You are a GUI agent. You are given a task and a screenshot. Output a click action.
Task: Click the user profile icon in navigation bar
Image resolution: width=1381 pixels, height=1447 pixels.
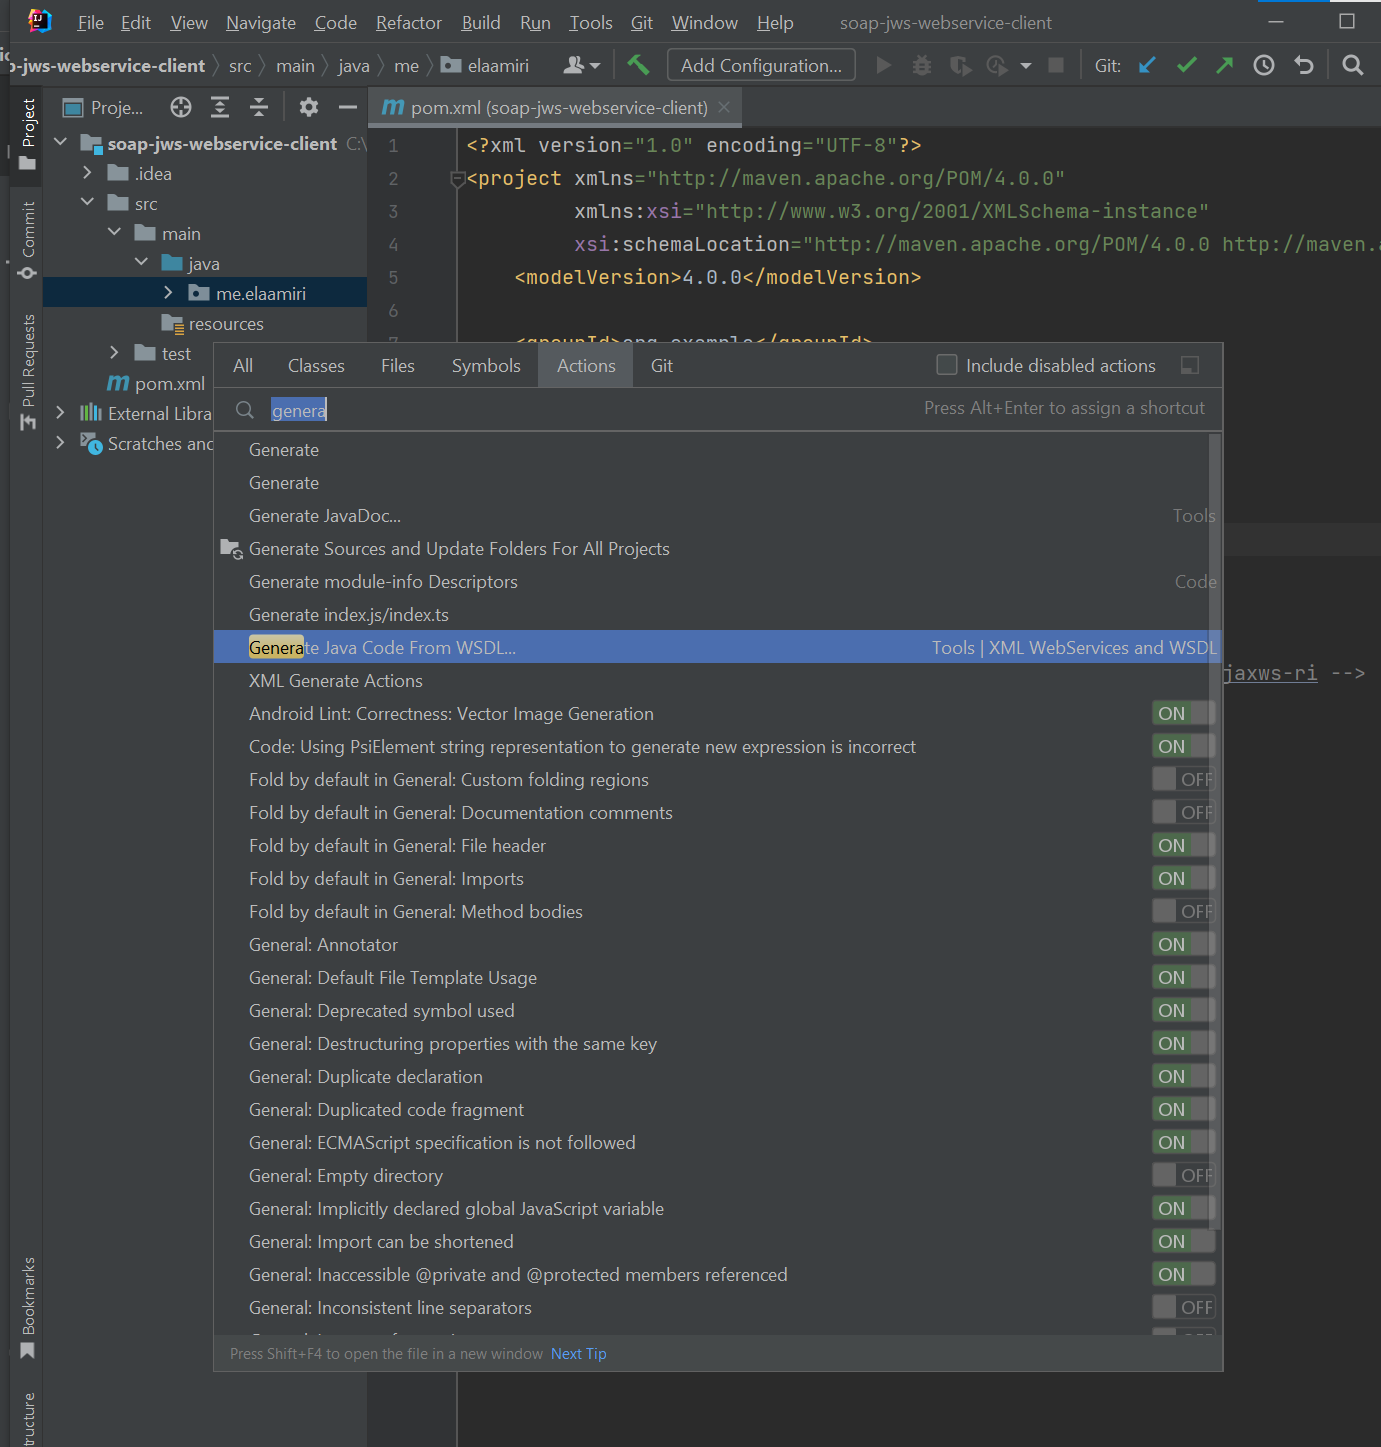(581, 65)
